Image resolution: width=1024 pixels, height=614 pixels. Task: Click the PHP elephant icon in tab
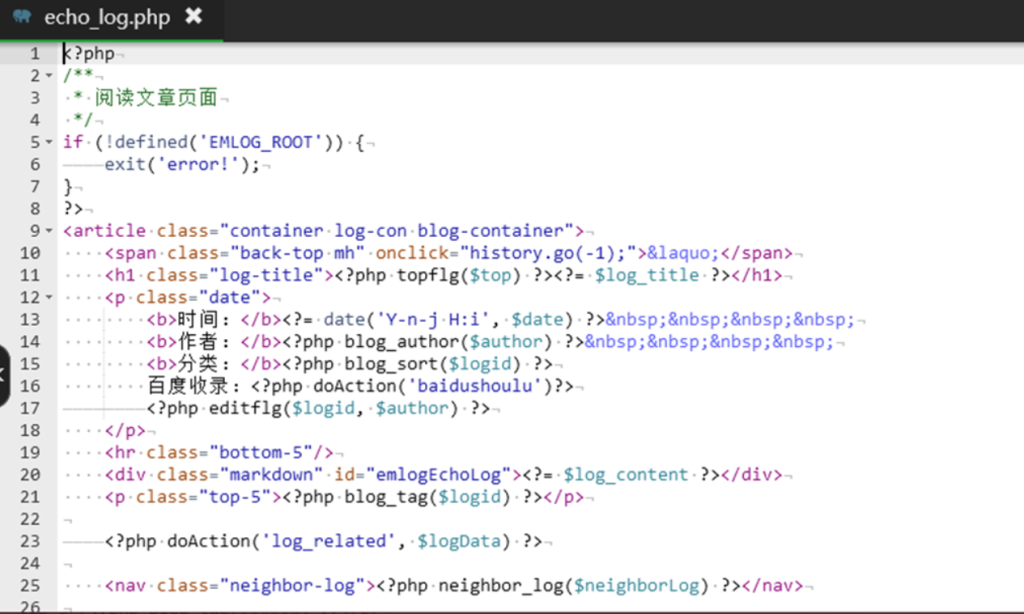click(x=21, y=18)
